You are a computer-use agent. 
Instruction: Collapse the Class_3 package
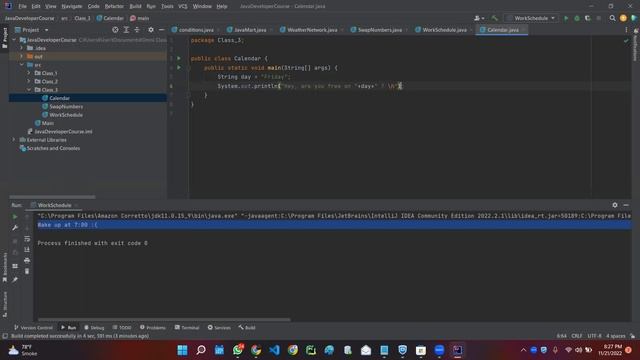29,89
